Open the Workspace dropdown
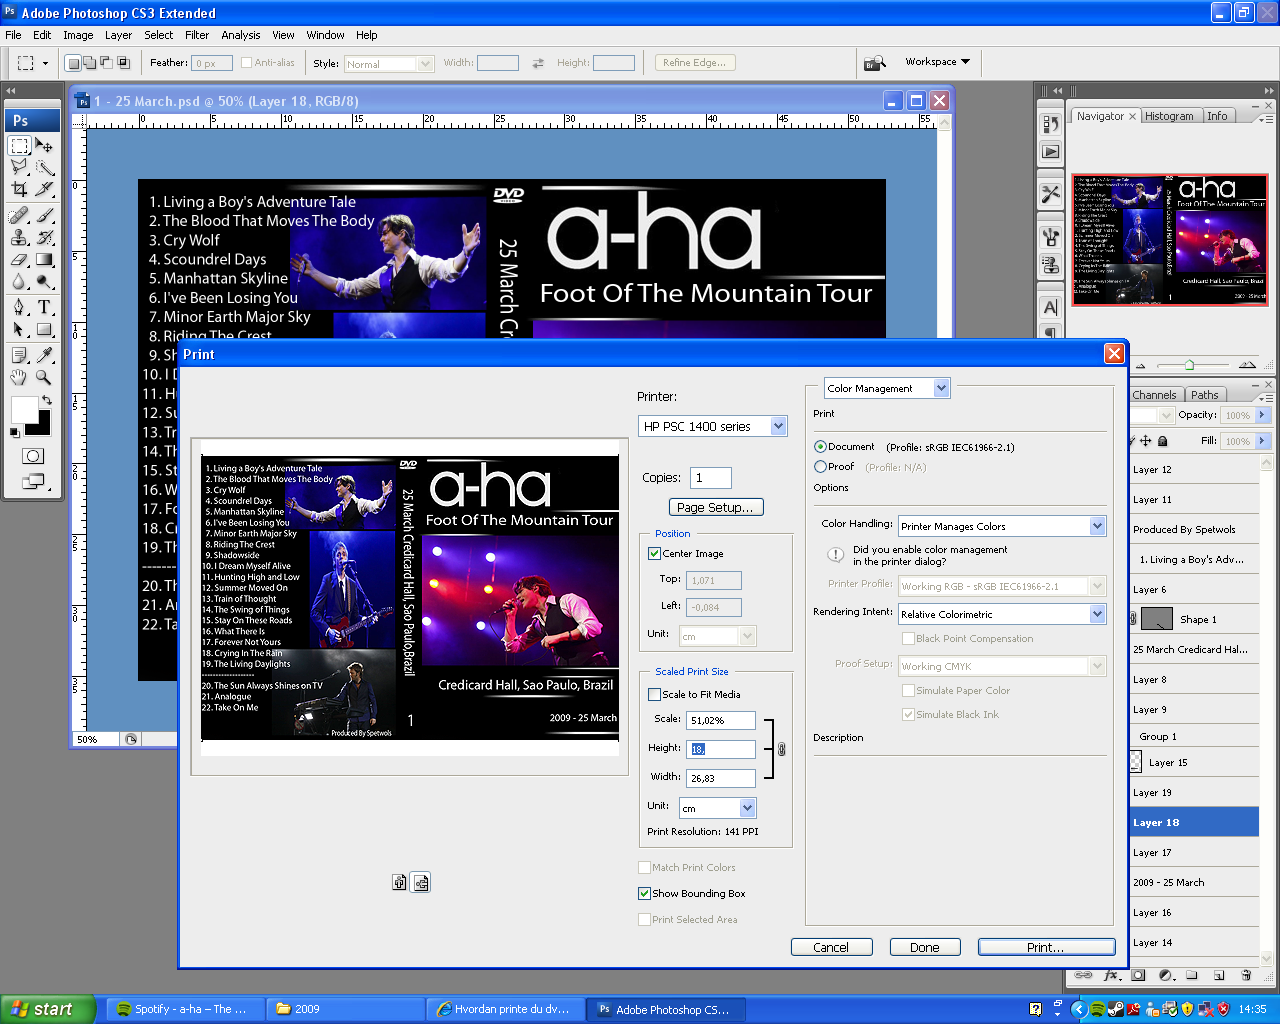The height and width of the screenshot is (1024, 1280). (937, 62)
